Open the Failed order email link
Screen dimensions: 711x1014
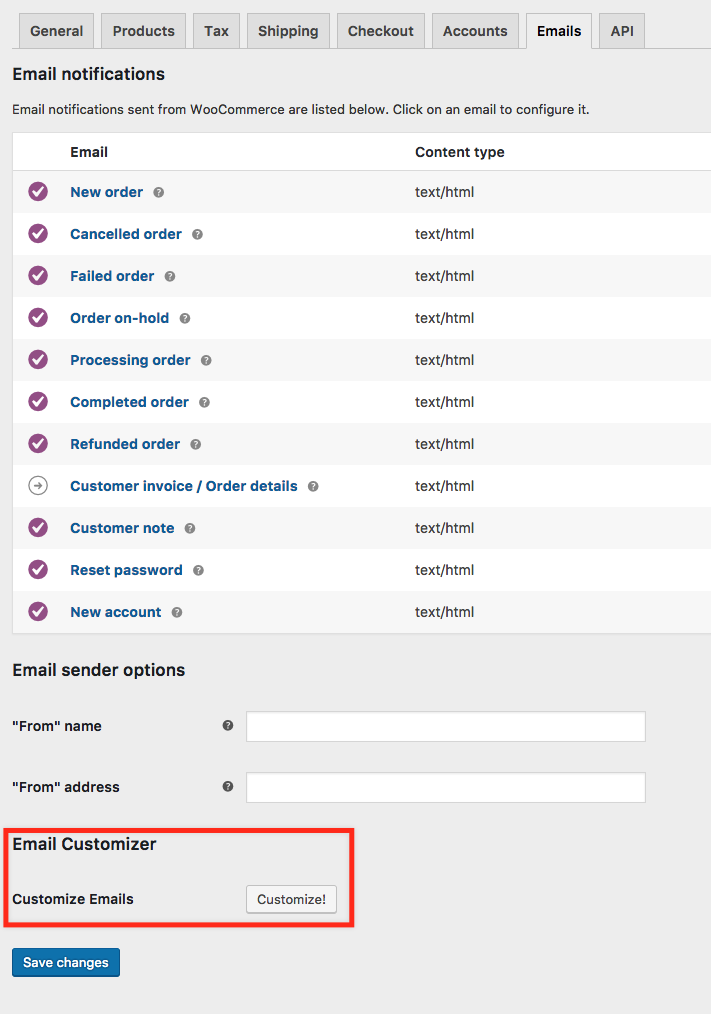[x=112, y=276]
